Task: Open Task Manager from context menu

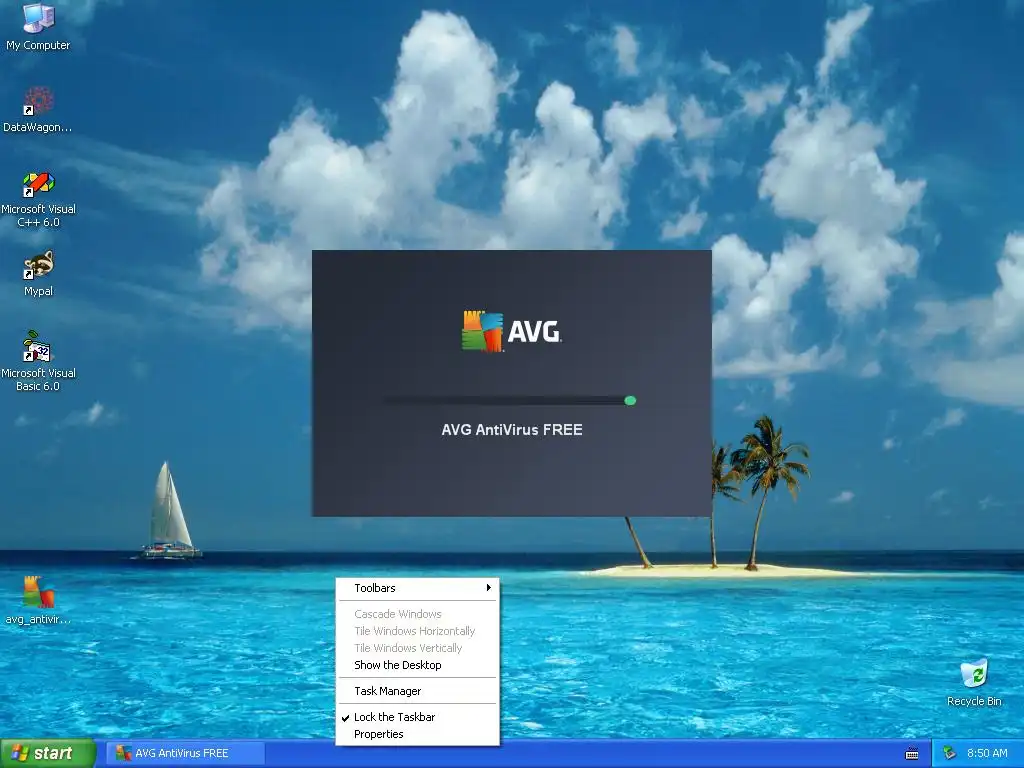Action: click(418, 691)
